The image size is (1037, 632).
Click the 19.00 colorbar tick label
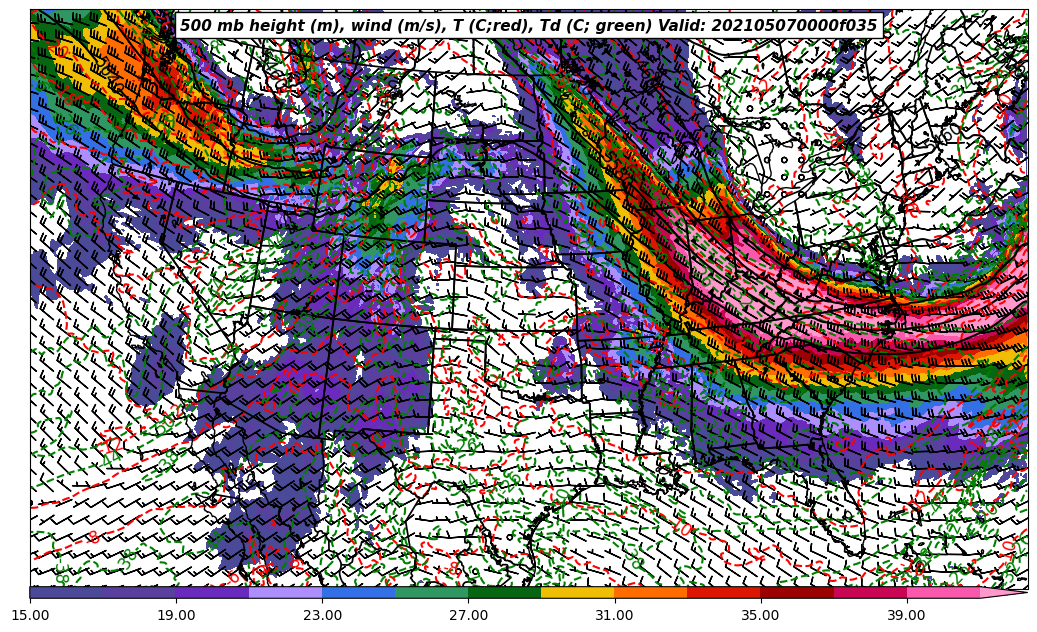(x=176, y=616)
